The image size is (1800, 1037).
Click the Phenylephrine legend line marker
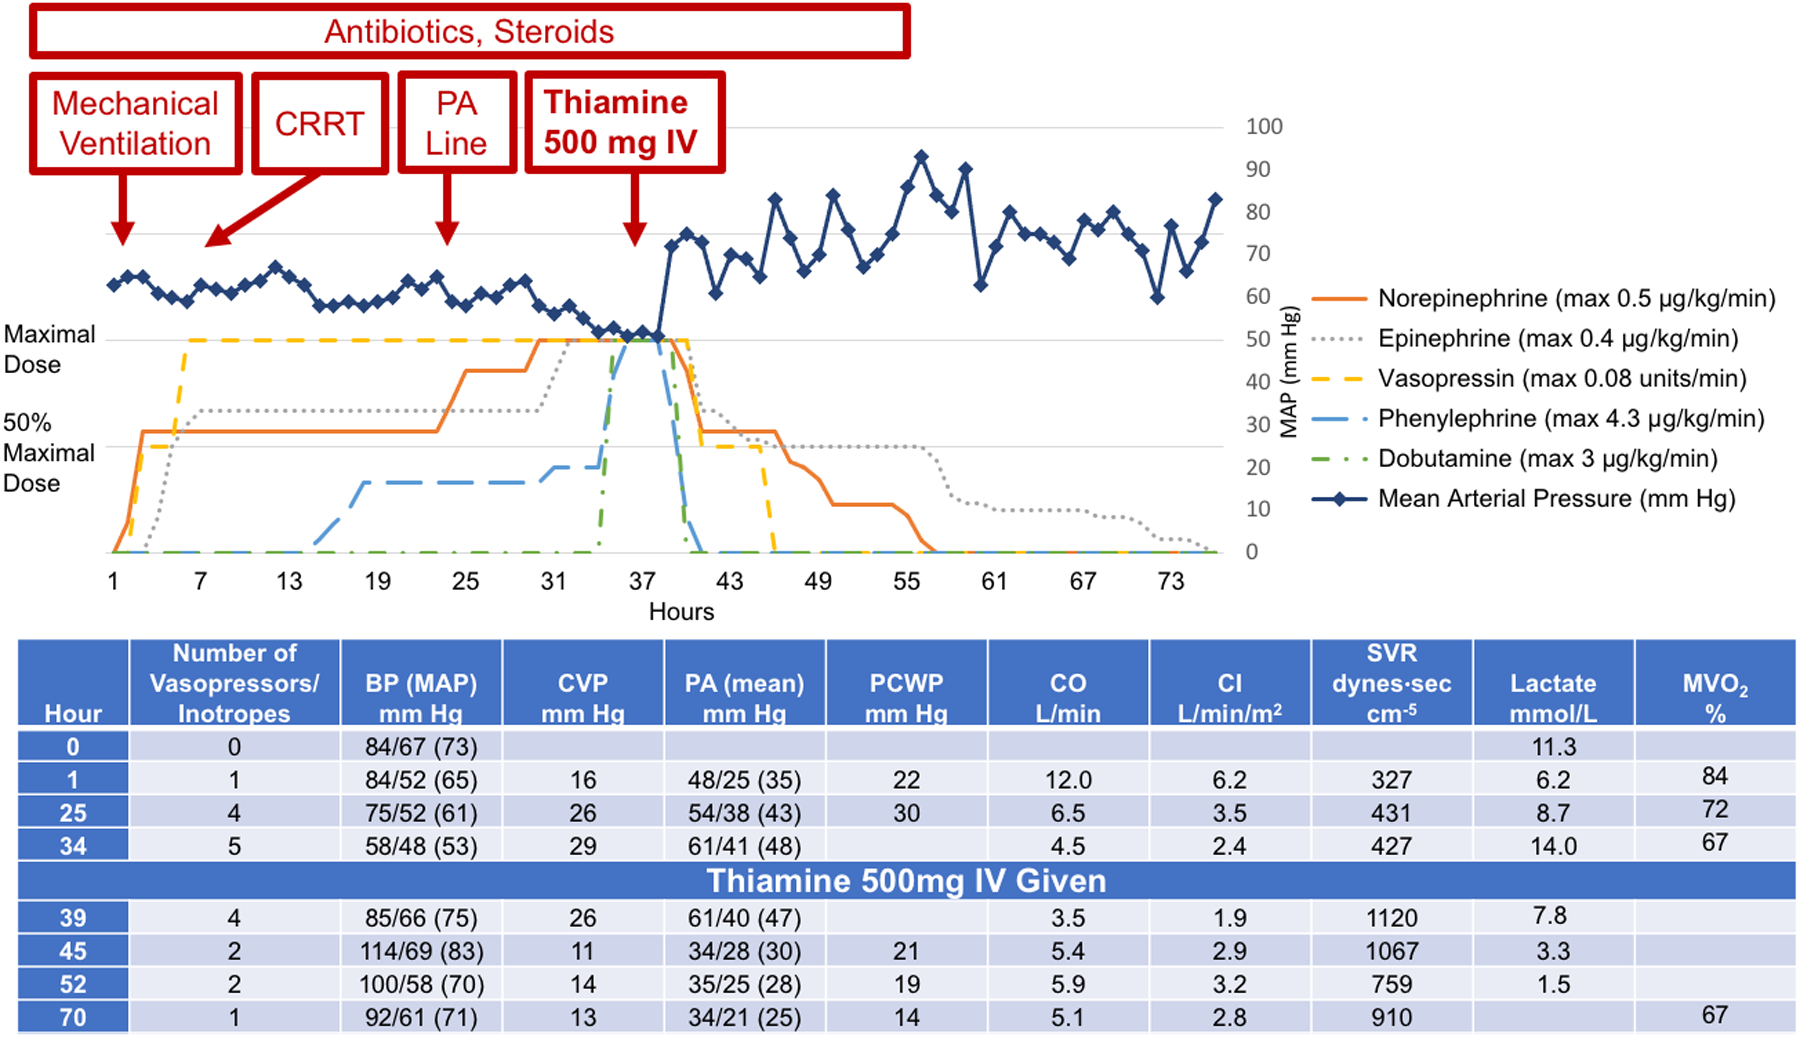click(1338, 419)
